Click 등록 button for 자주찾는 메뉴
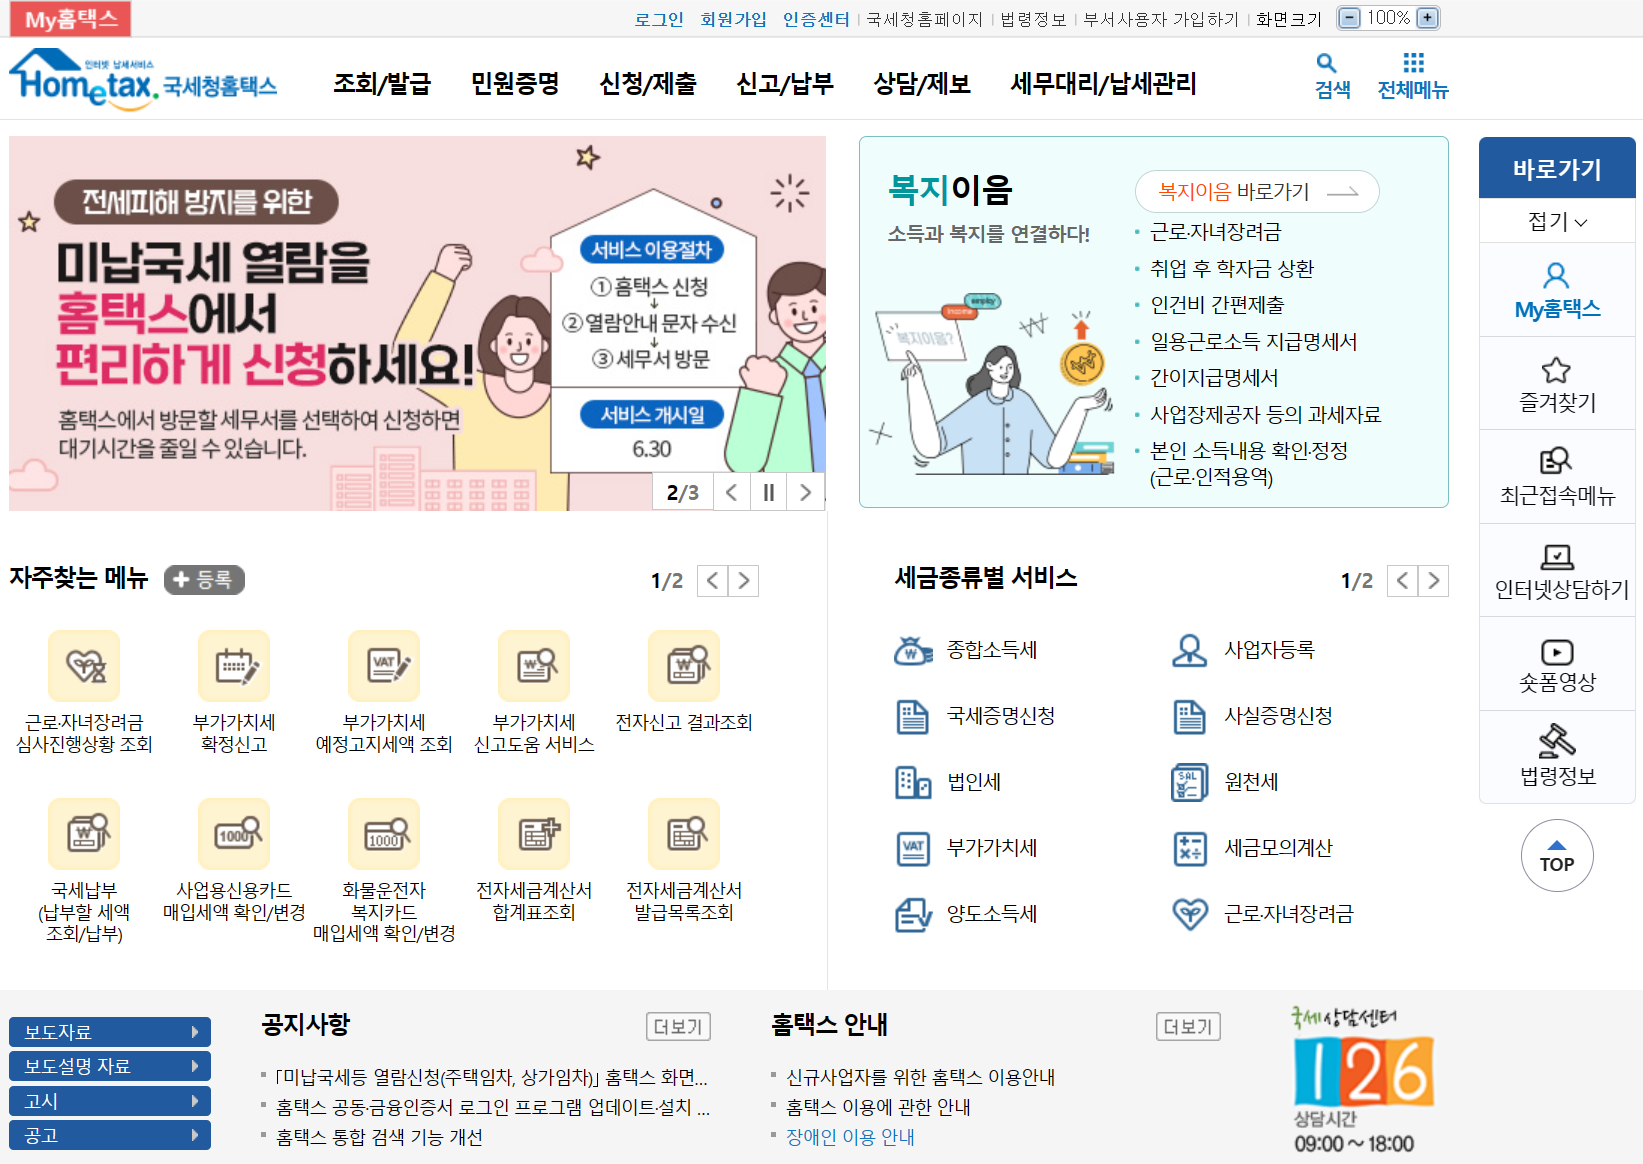Screen dimensions: 1643x1164 point(204,579)
